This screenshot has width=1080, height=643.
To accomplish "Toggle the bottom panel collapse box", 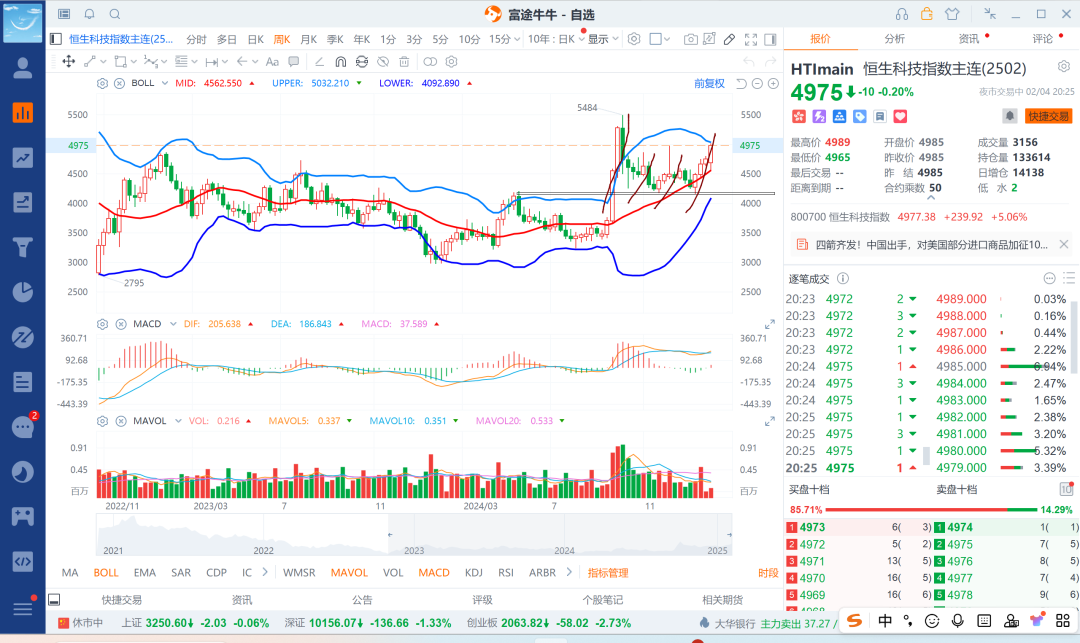I will [x=54, y=600].
